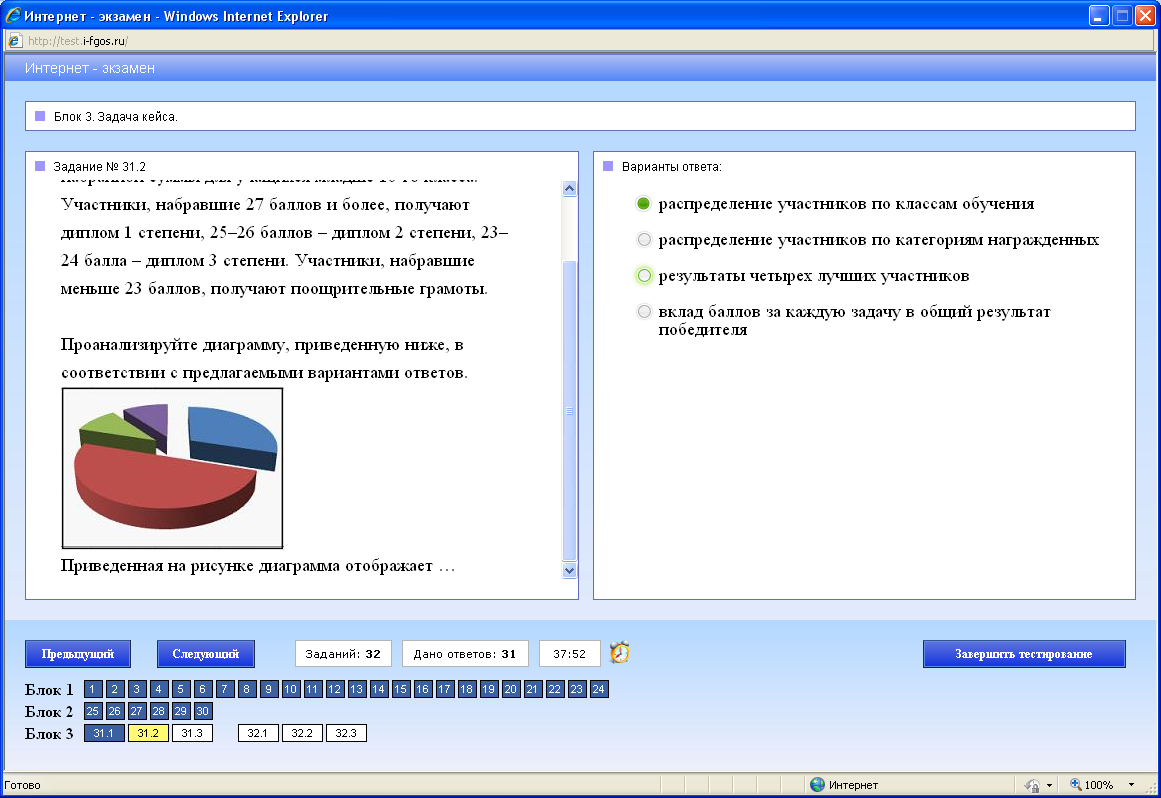Click the zoom magnifier icon in status bar

point(1075,785)
